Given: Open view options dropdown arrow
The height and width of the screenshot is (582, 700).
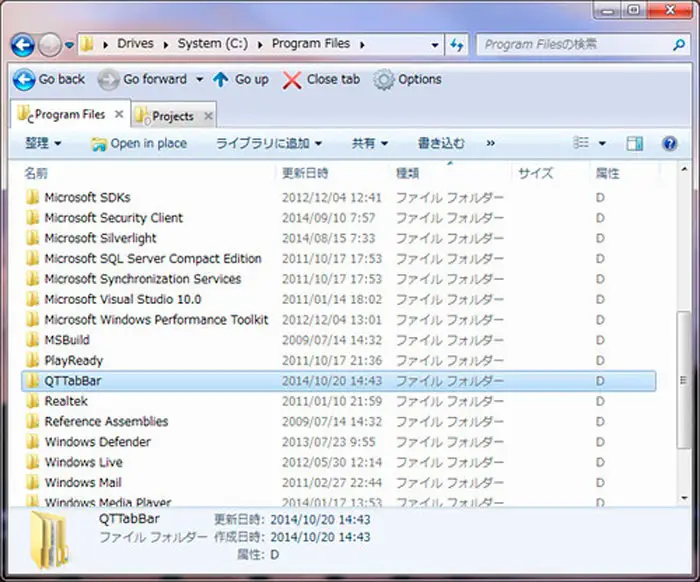Looking at the screenshot, I should click(x=602, y=143).
